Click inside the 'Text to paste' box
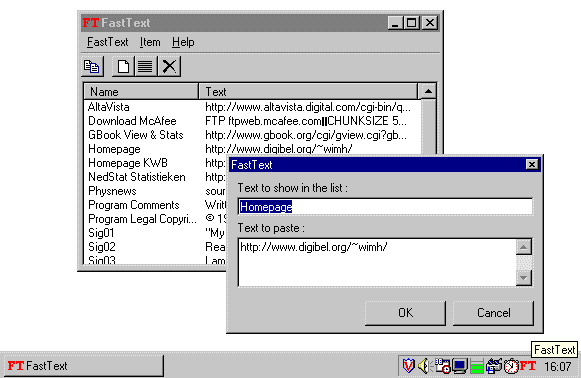This screenshot has width=581, height=378. click(377, 263)
